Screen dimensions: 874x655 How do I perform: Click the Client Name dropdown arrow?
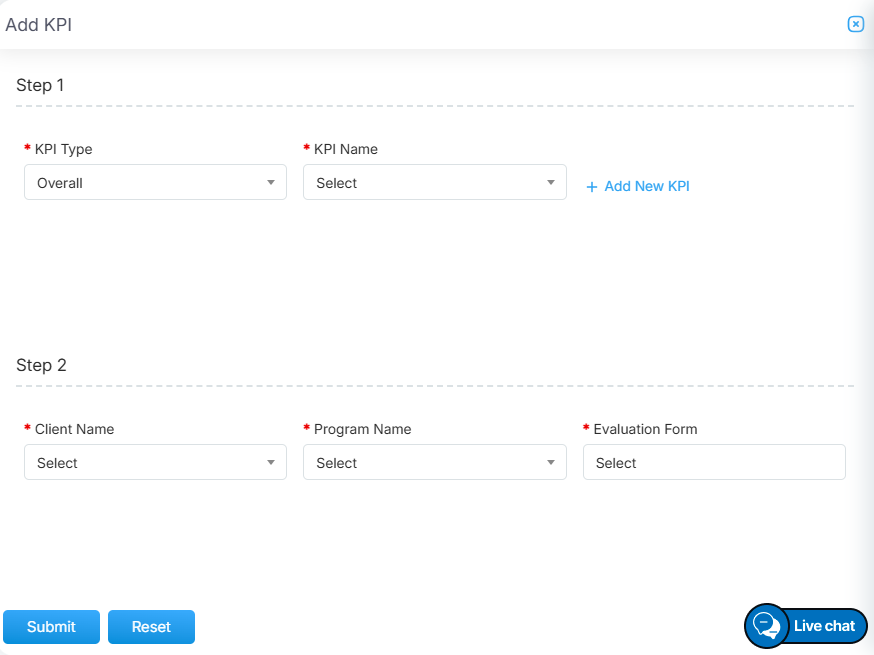[x=271, y=463]
